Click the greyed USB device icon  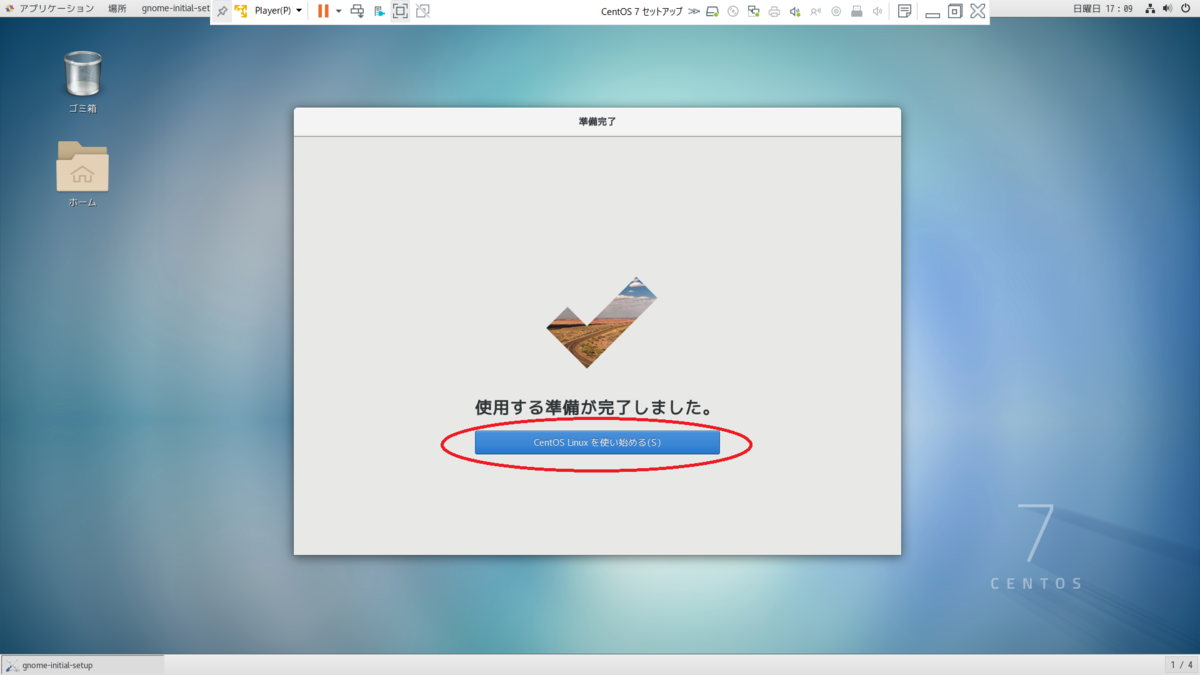tap(815, 11)
